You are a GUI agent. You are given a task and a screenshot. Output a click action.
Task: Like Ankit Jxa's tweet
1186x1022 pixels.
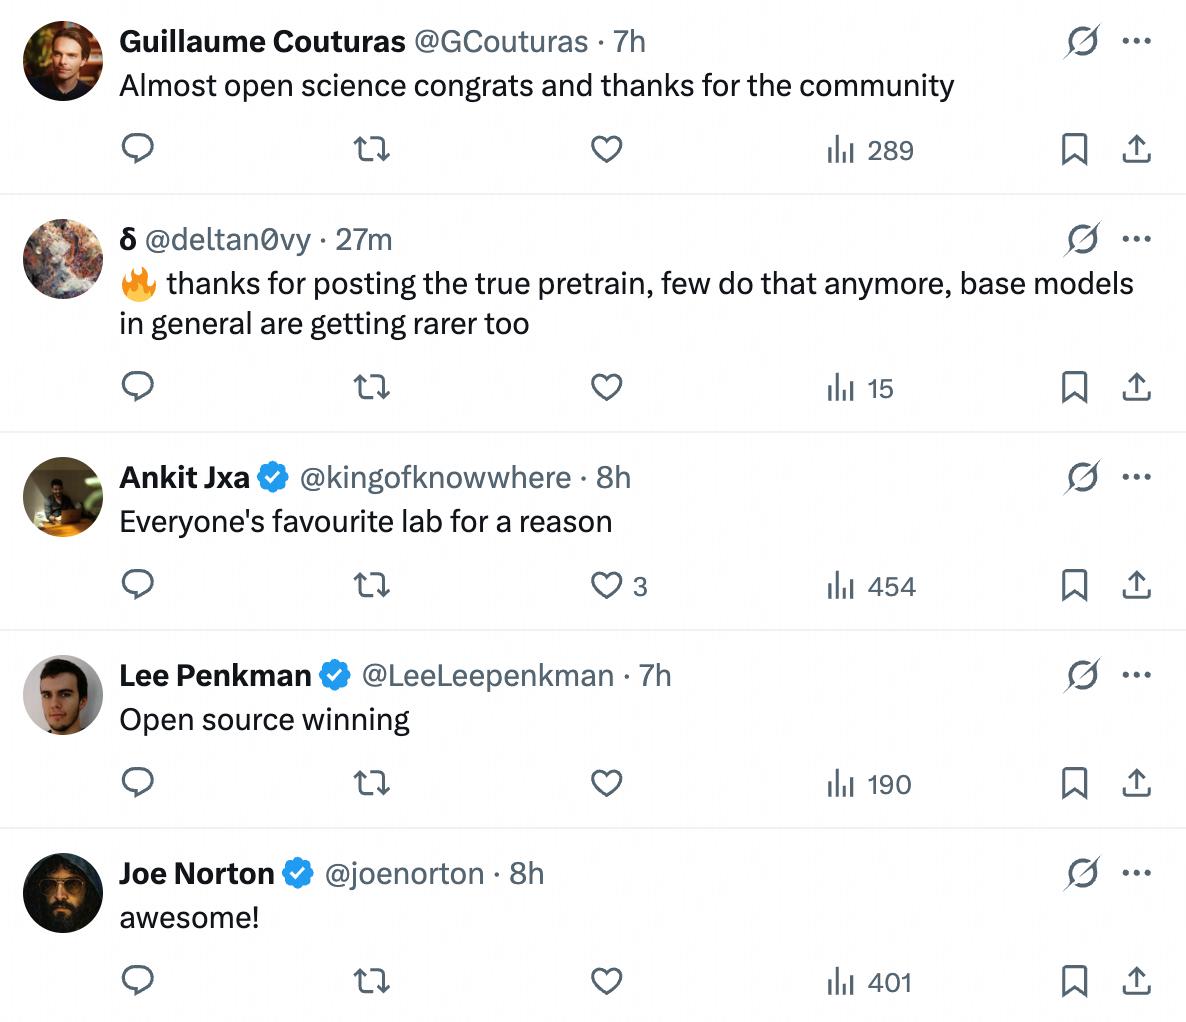pos(607,586)
